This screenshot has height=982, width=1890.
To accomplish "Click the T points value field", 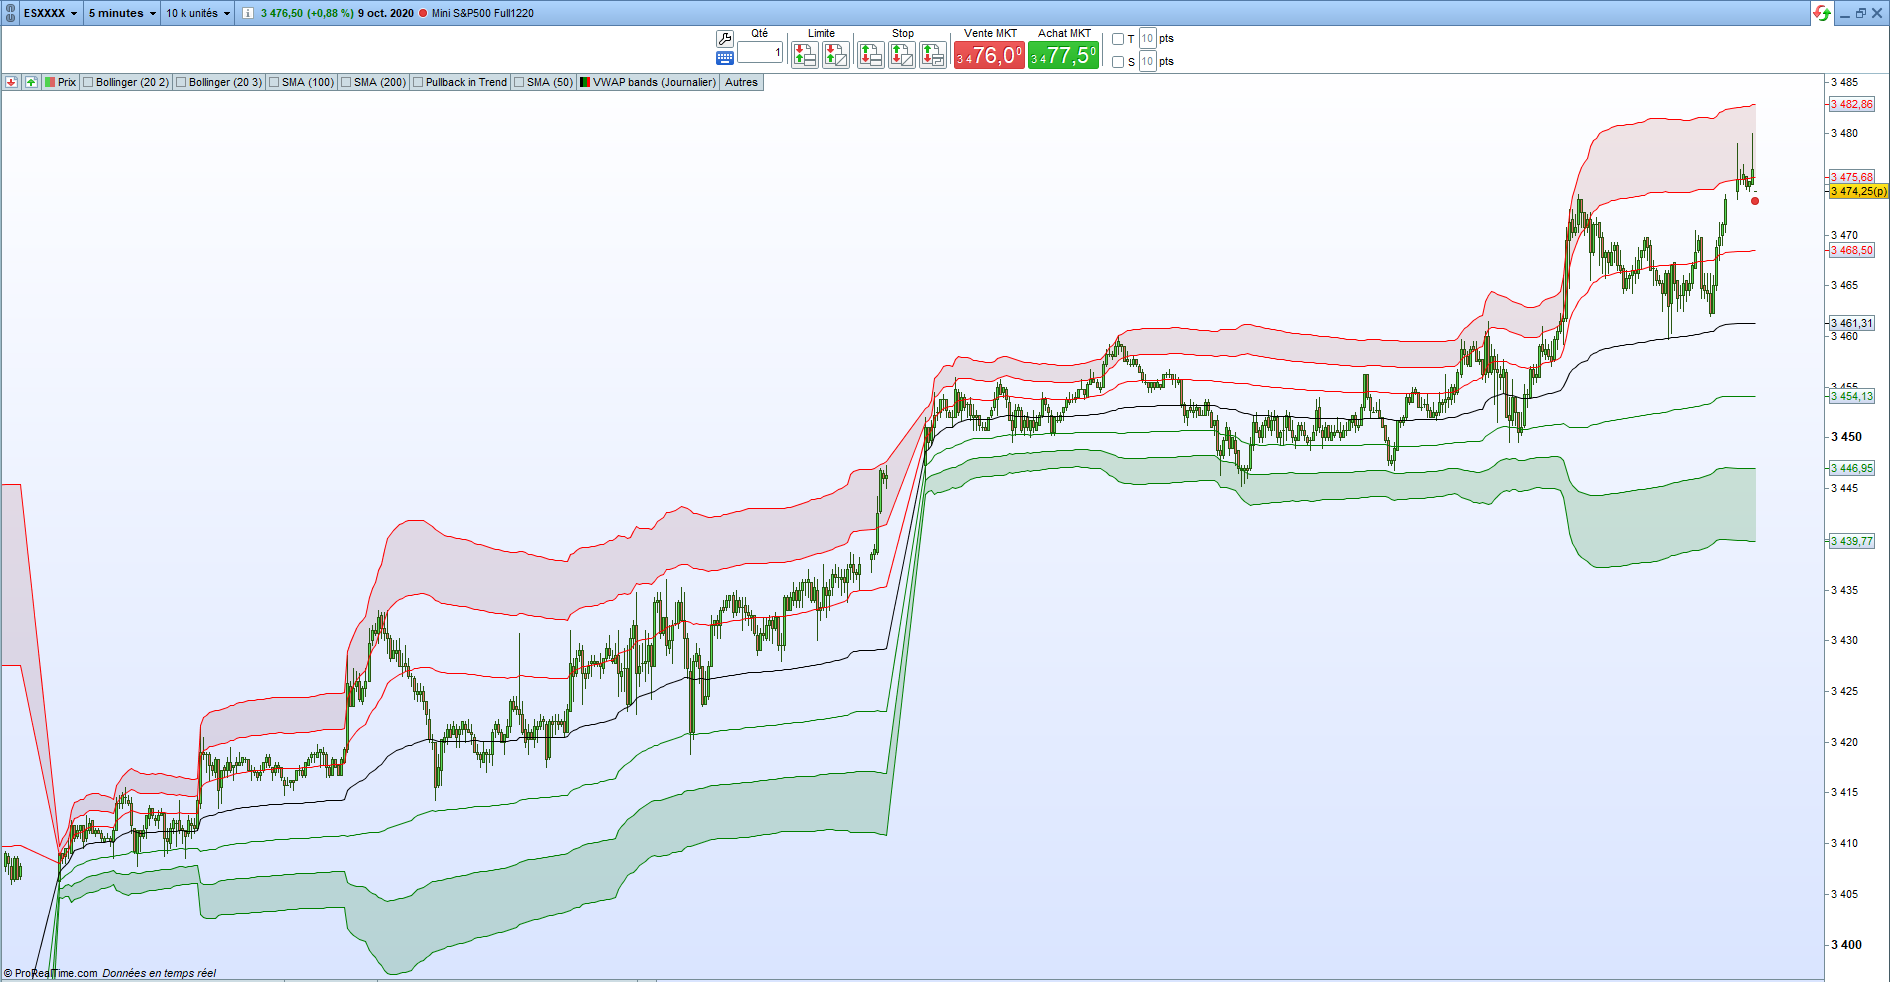I will 1147,39.
